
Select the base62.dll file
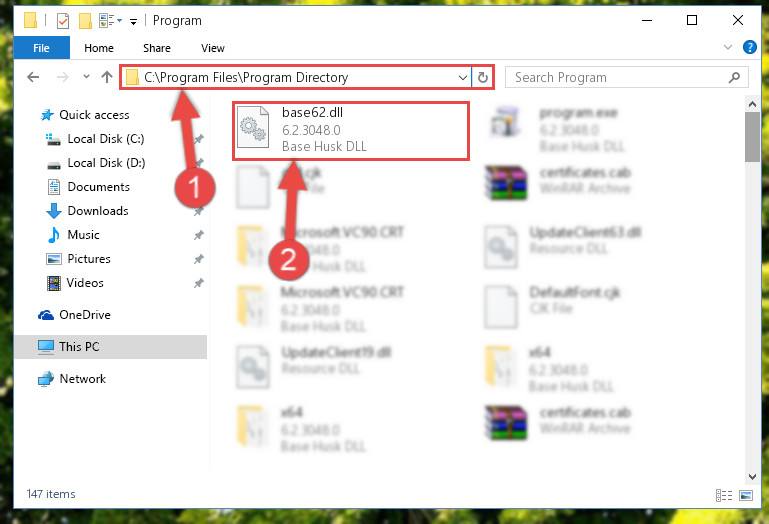351,131
